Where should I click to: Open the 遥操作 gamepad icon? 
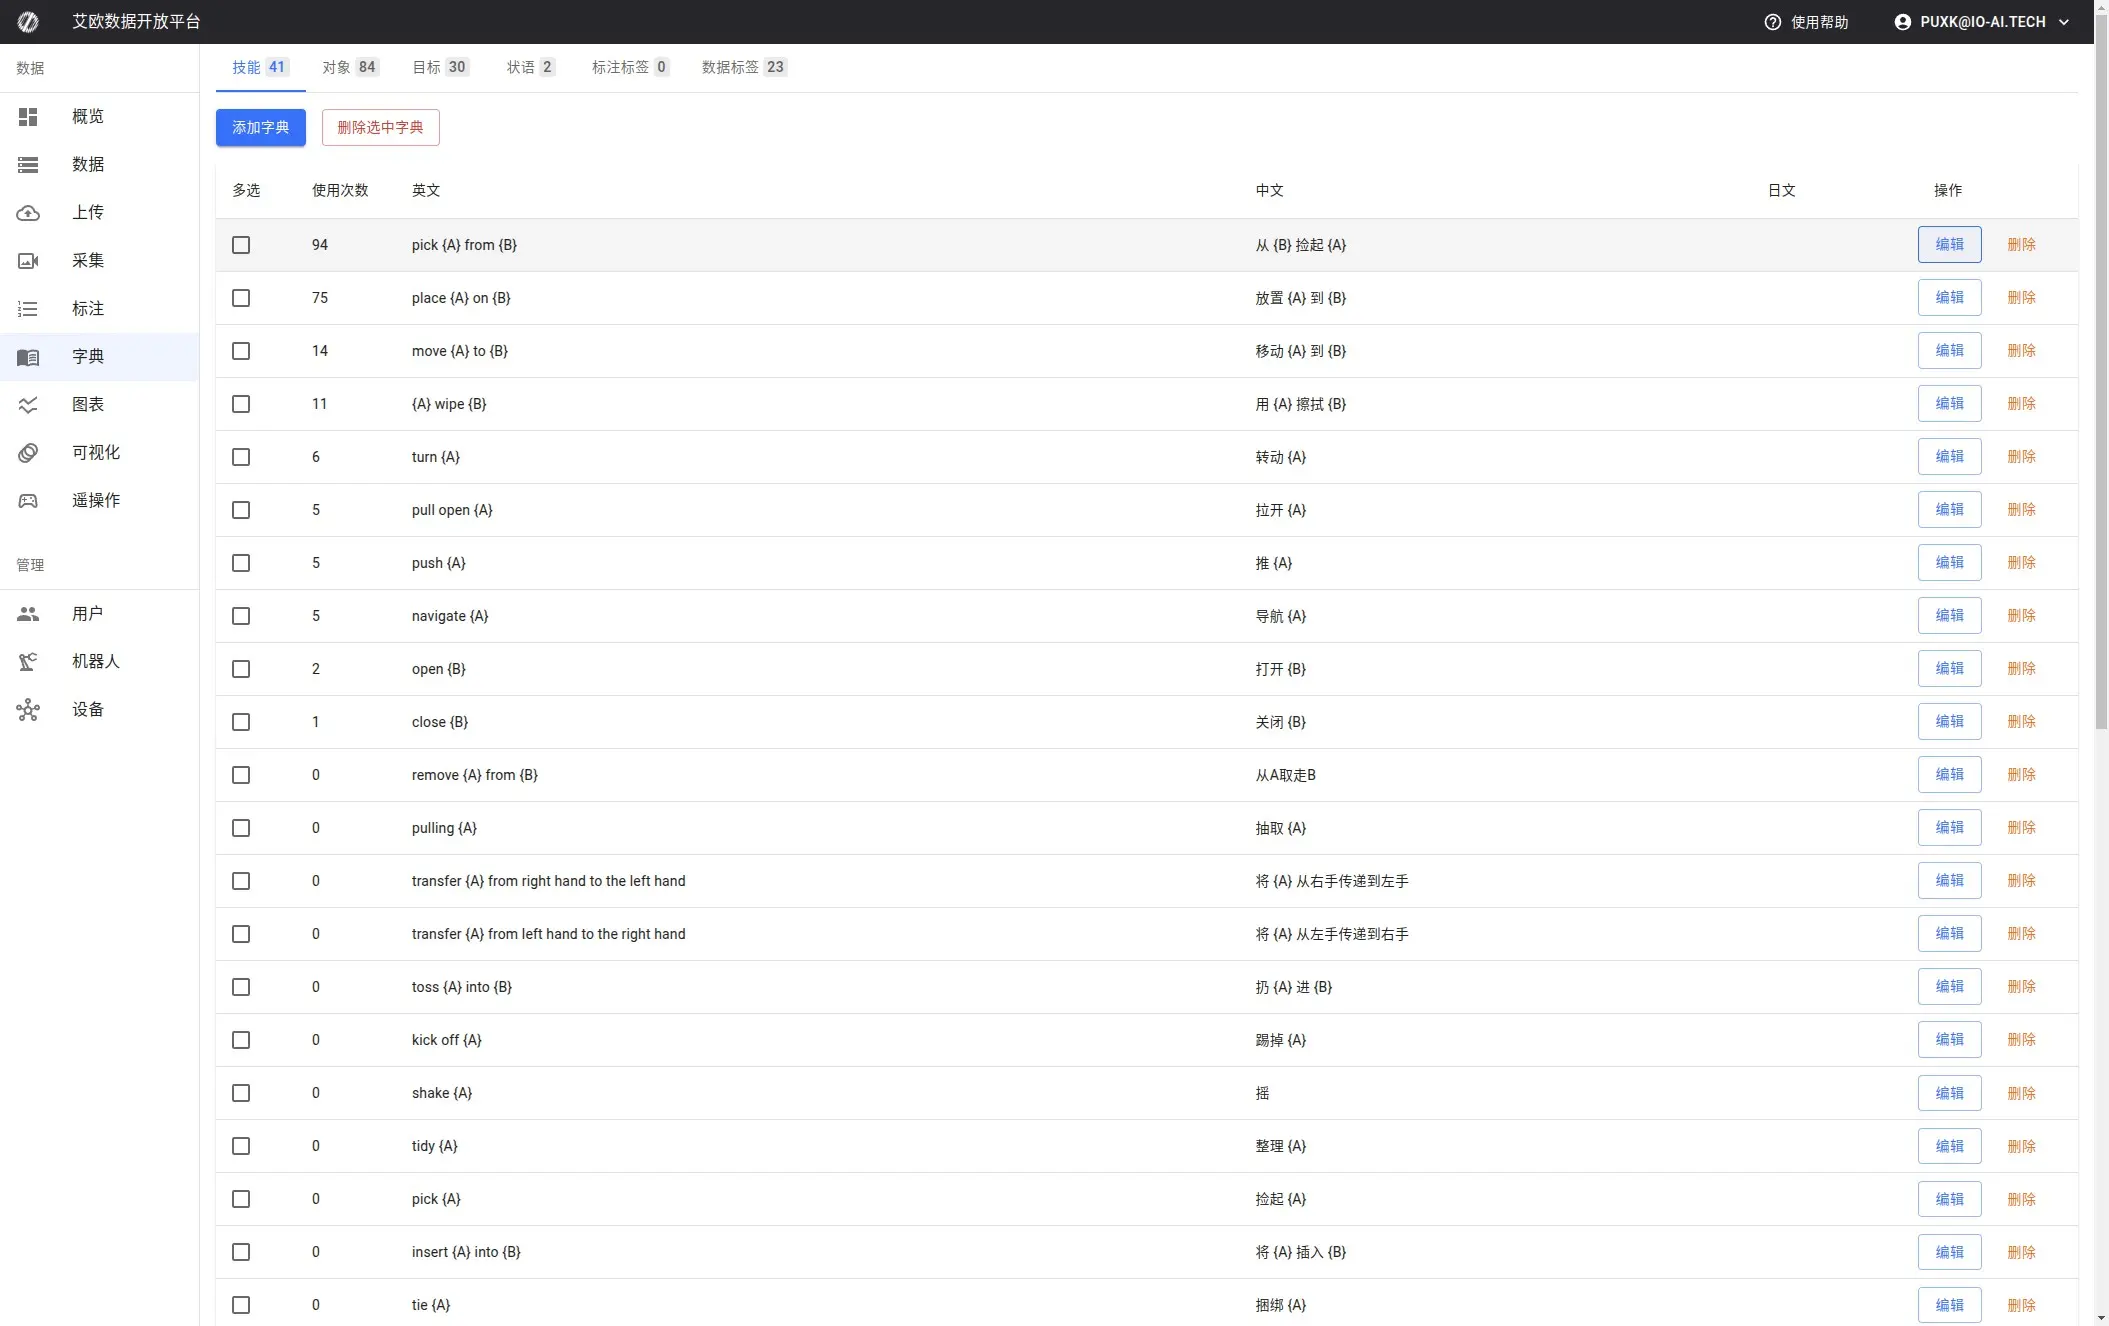coord(28,501)
